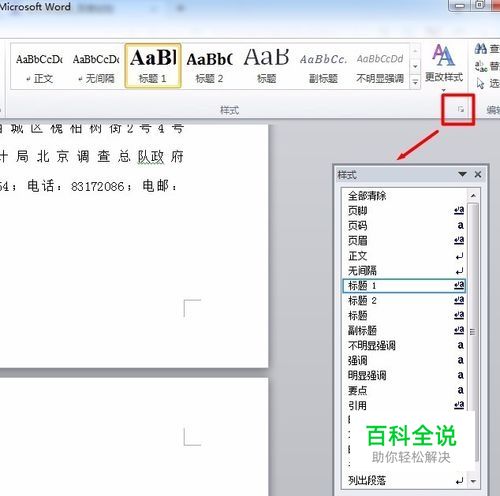Select 标题 1 in the Styles pane list

404,286
